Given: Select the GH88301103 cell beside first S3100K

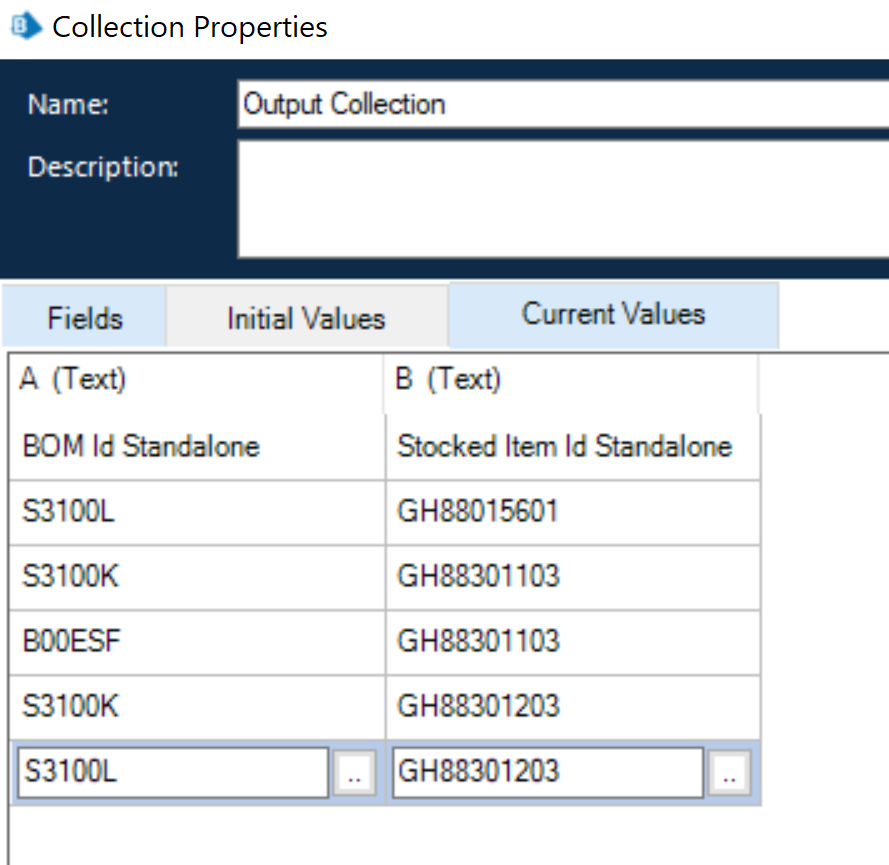Looking at the screenshot, I should coord(571,577).
